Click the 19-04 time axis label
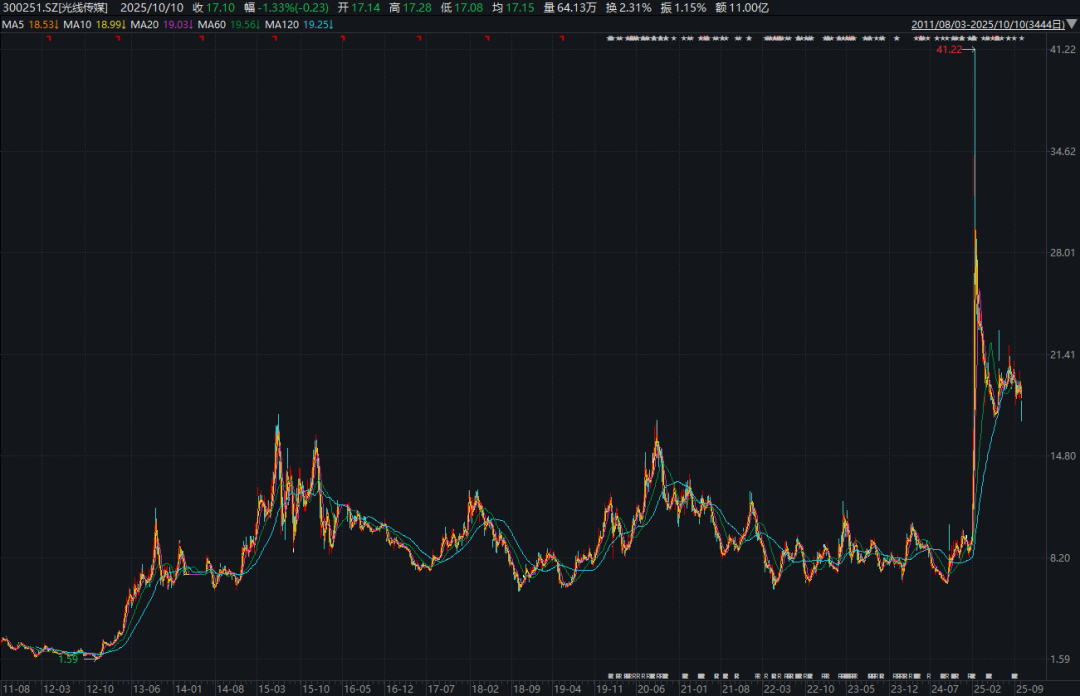This screenshot has height=696, width=1080. click(567, 689)
